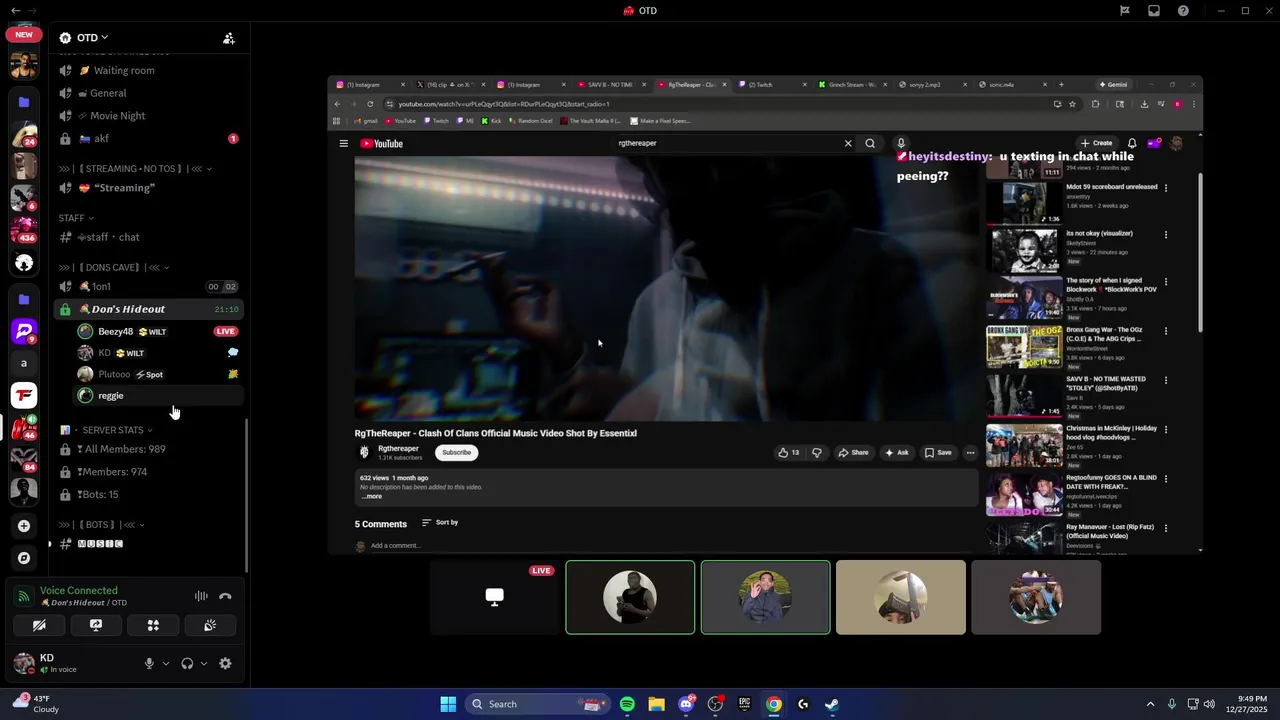This screenshot has width=1280, height=720.
Task: Collapse the STAFF category
Action: (76, 218)
